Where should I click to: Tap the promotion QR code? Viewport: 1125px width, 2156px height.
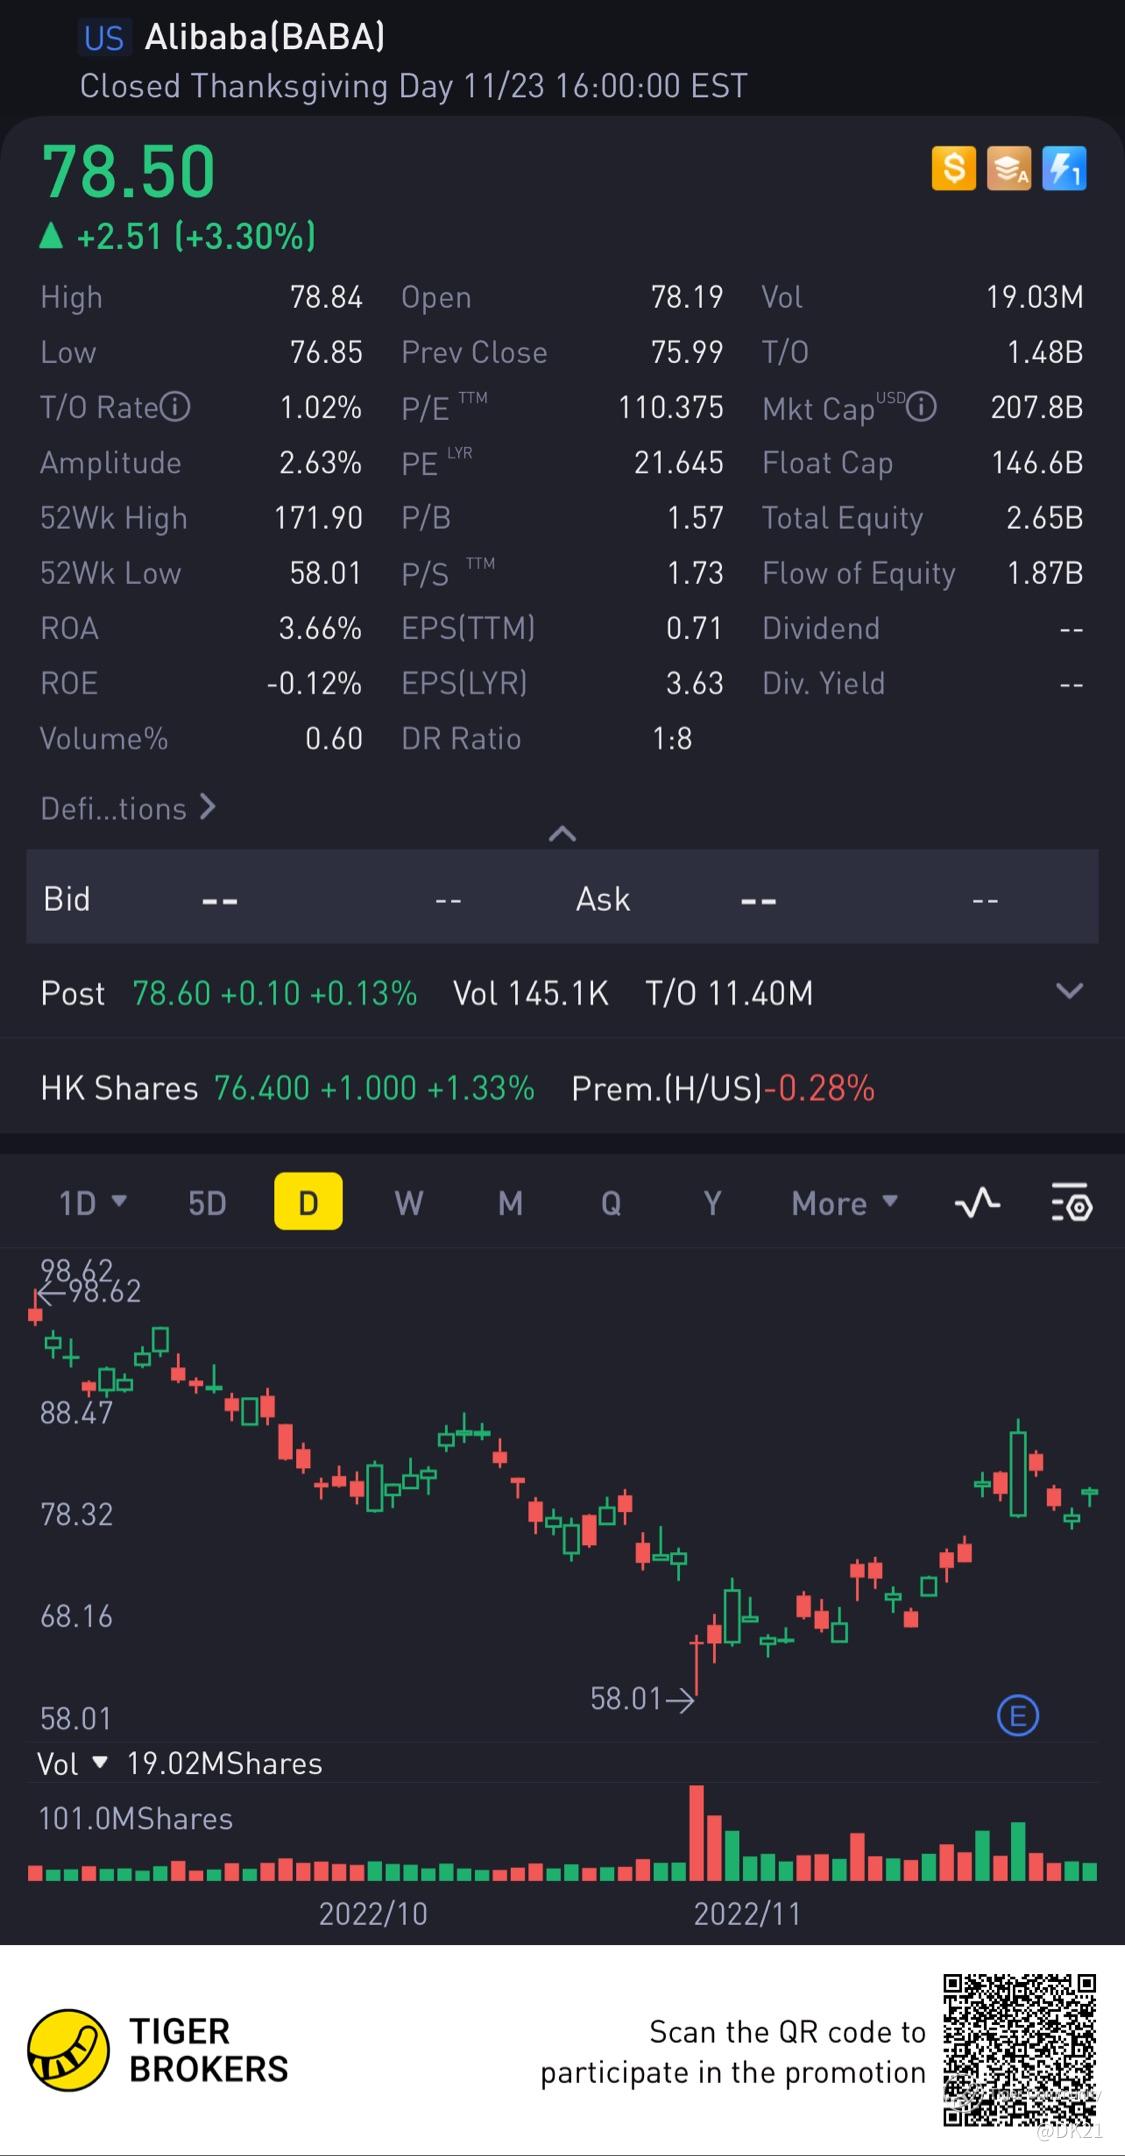coord(1020,2050)
